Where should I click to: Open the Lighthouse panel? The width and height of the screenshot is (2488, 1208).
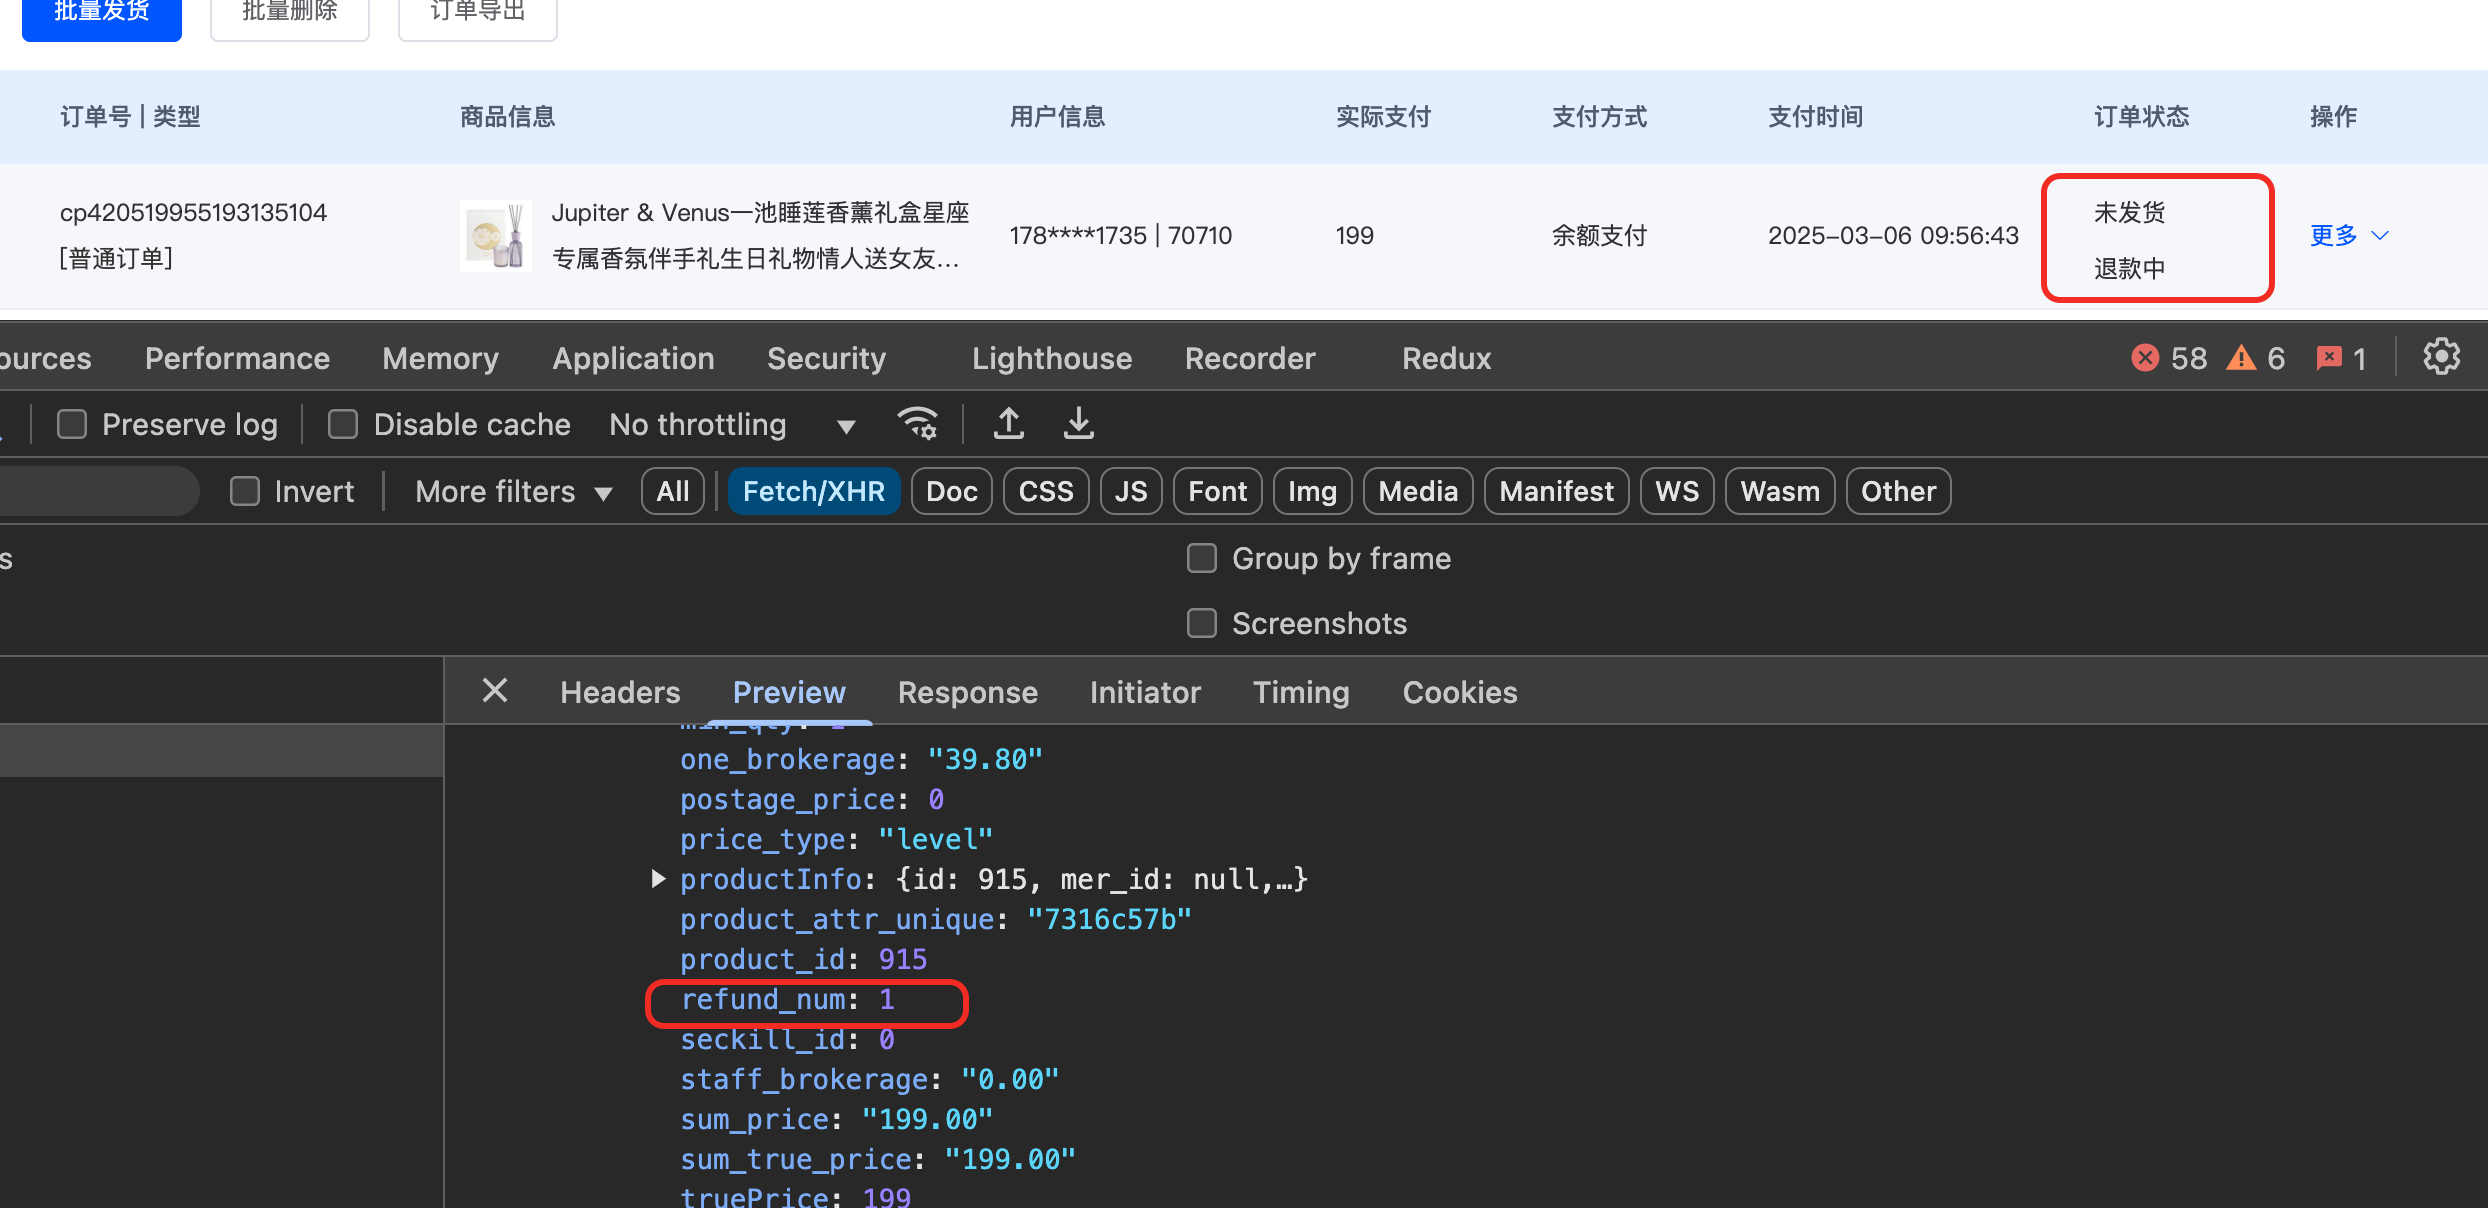(1052, 358)
